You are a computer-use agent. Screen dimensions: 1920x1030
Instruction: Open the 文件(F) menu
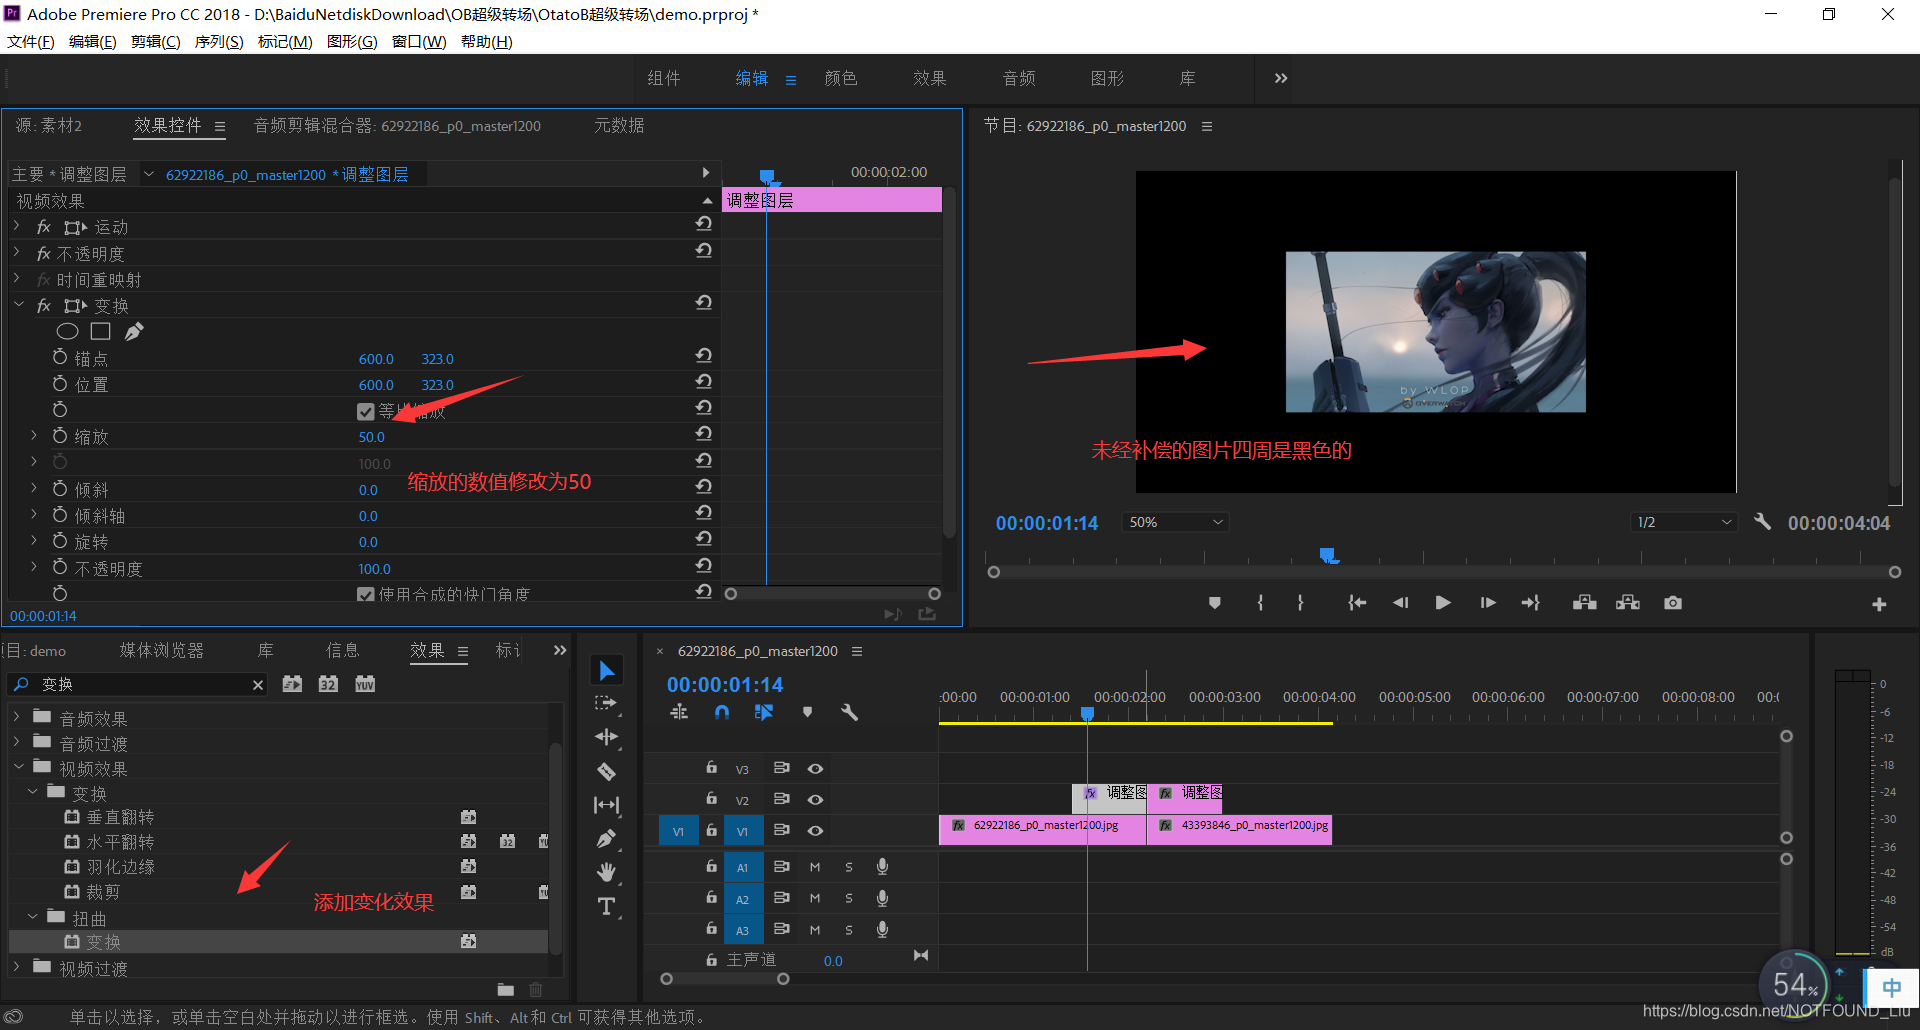click(x=31, y=41)
